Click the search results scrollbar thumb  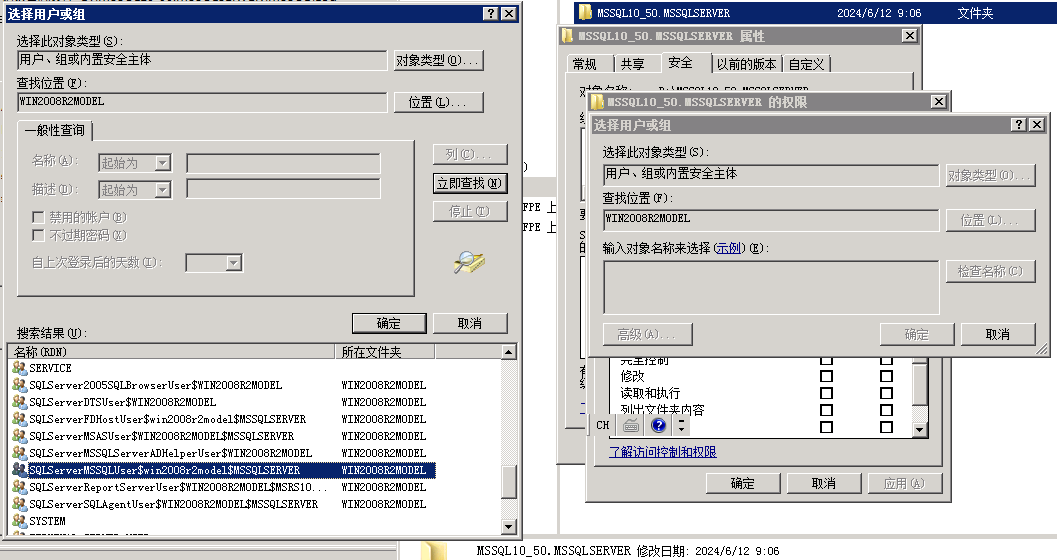tap(509, 481)
